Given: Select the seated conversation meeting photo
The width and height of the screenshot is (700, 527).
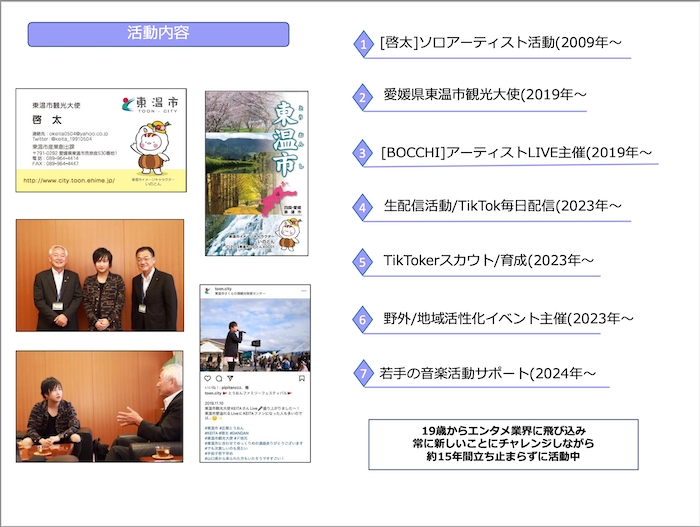Looking at the screenshot, I should (x=100, y=406).
